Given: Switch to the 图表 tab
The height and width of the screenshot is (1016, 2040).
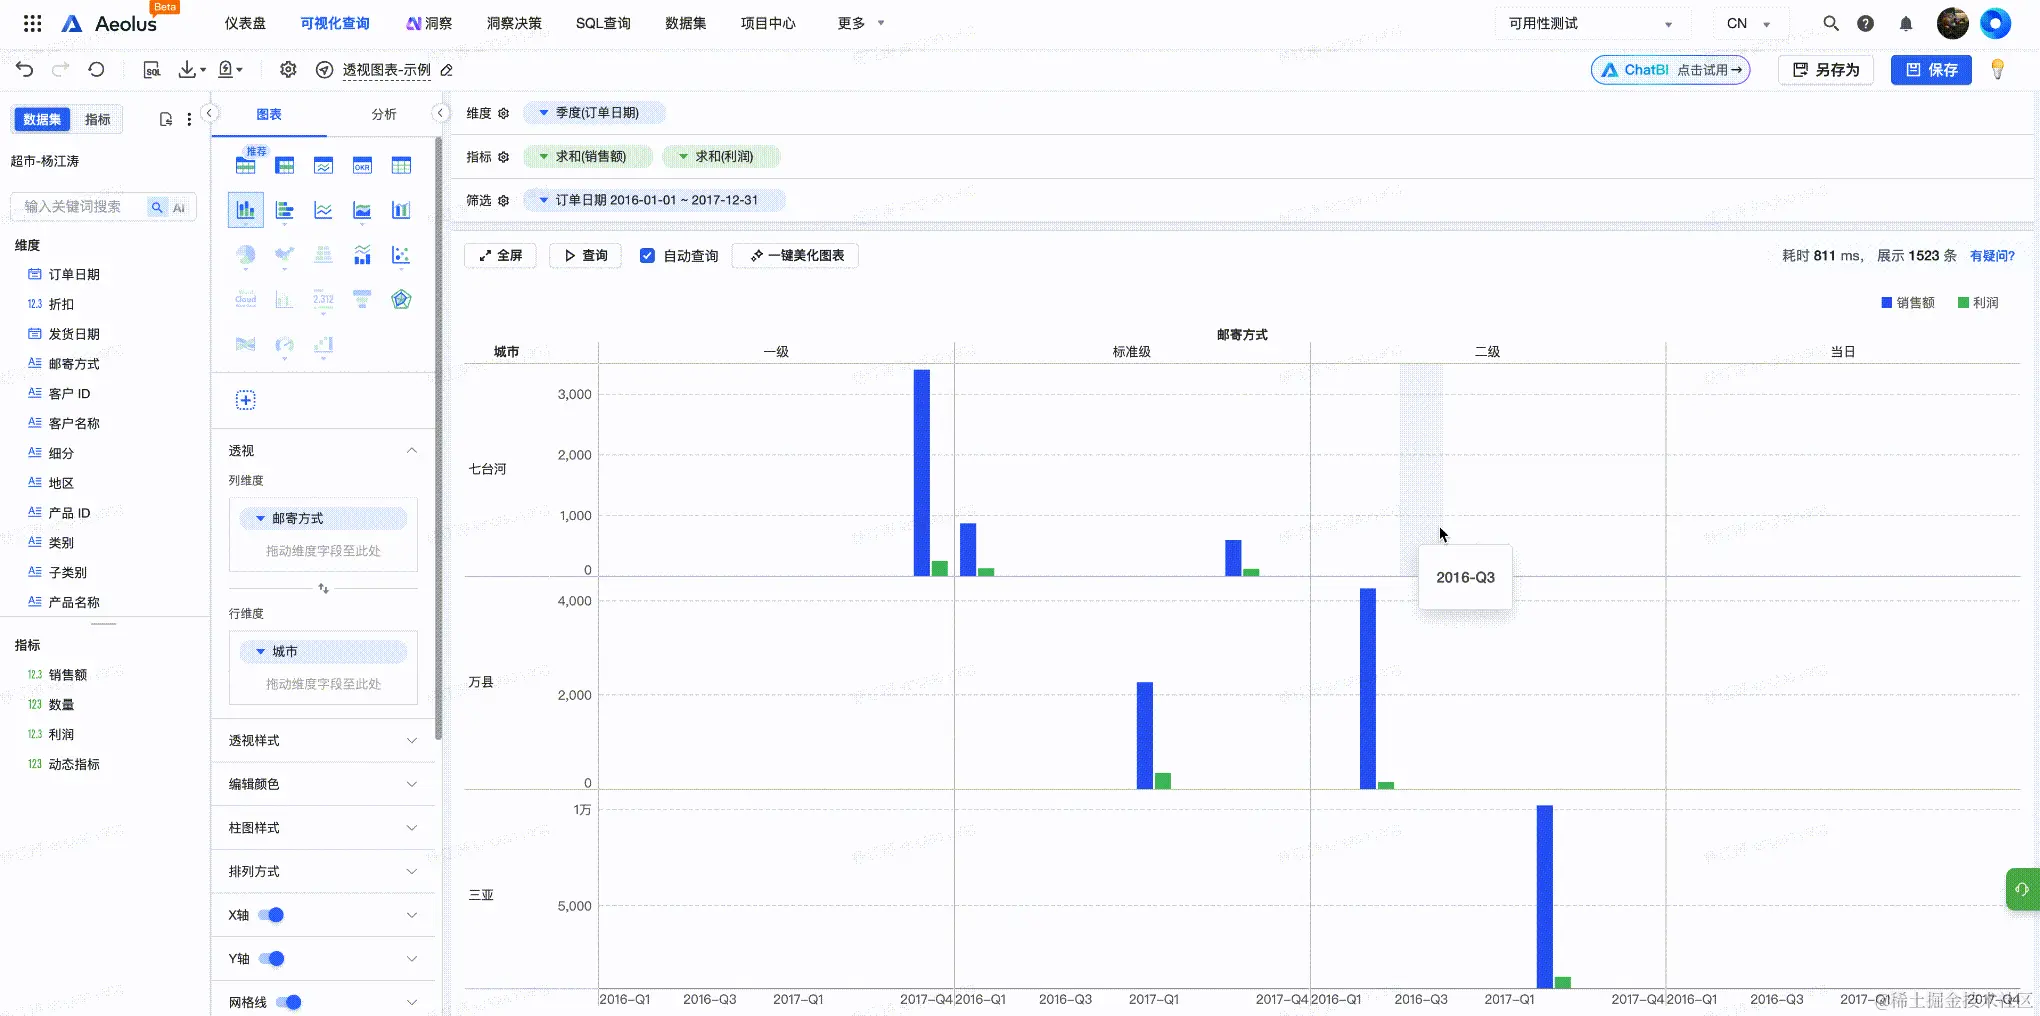Looking at the screenshot, I should (x=269, y=114).
